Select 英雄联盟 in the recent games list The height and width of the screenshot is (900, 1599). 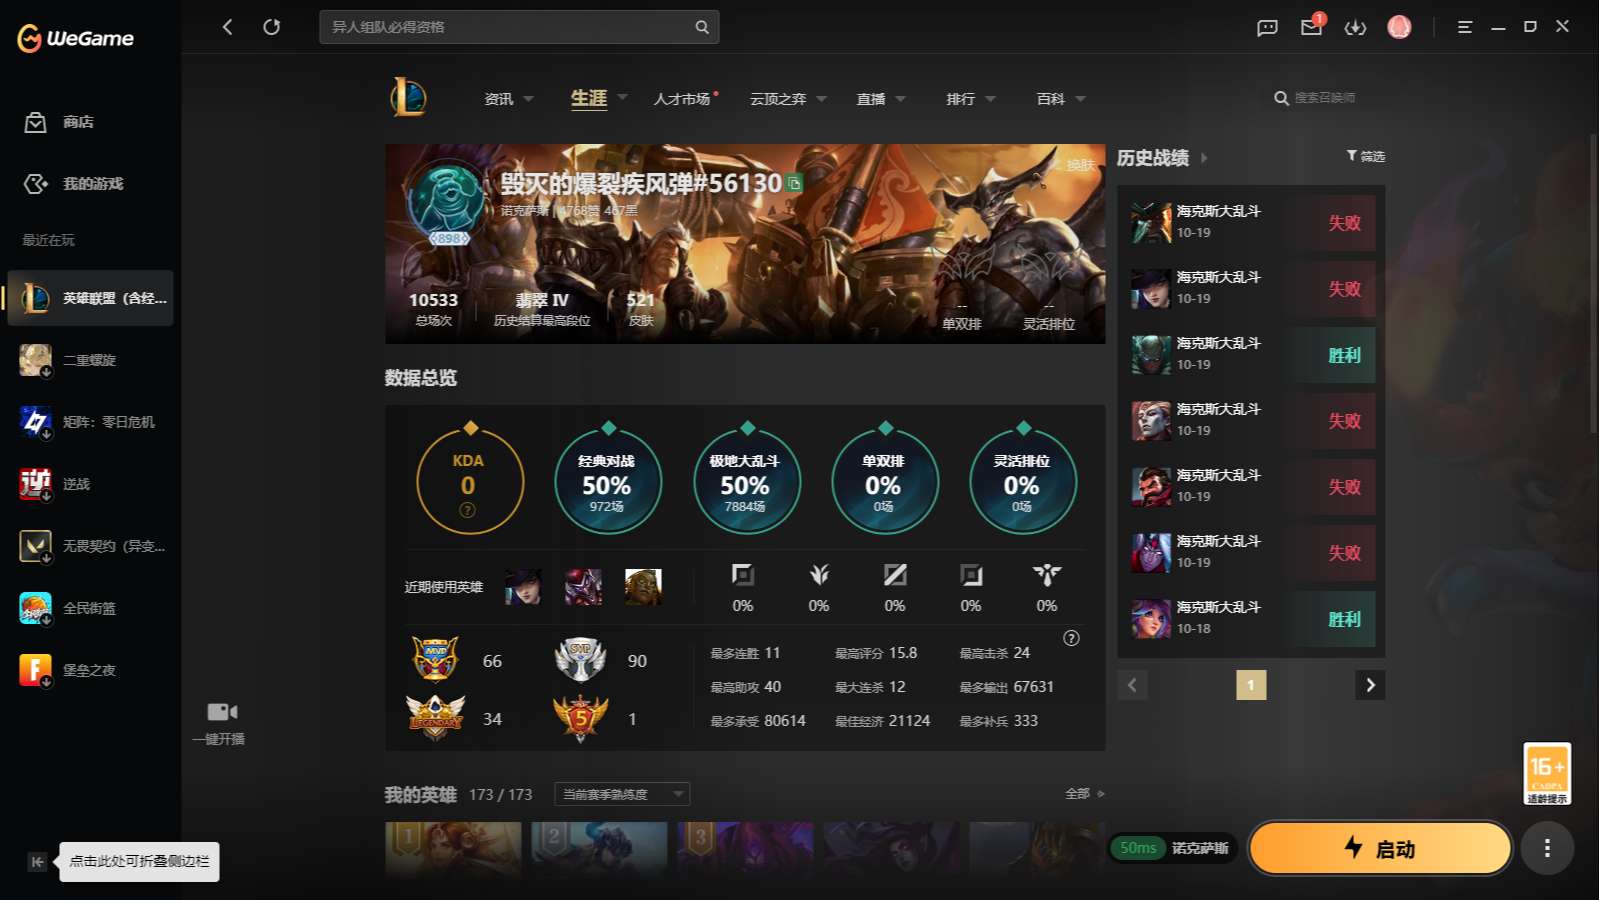(90, 298)
